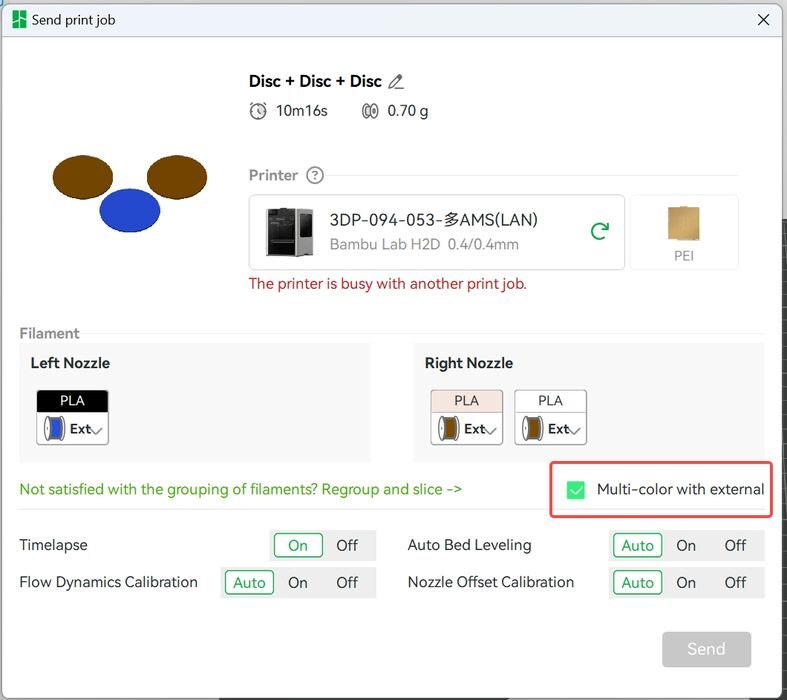Click the pencil icon to rename print job
Image resolution: width=787 pixels, height=700 pixels.
click(x=396, y=82)
